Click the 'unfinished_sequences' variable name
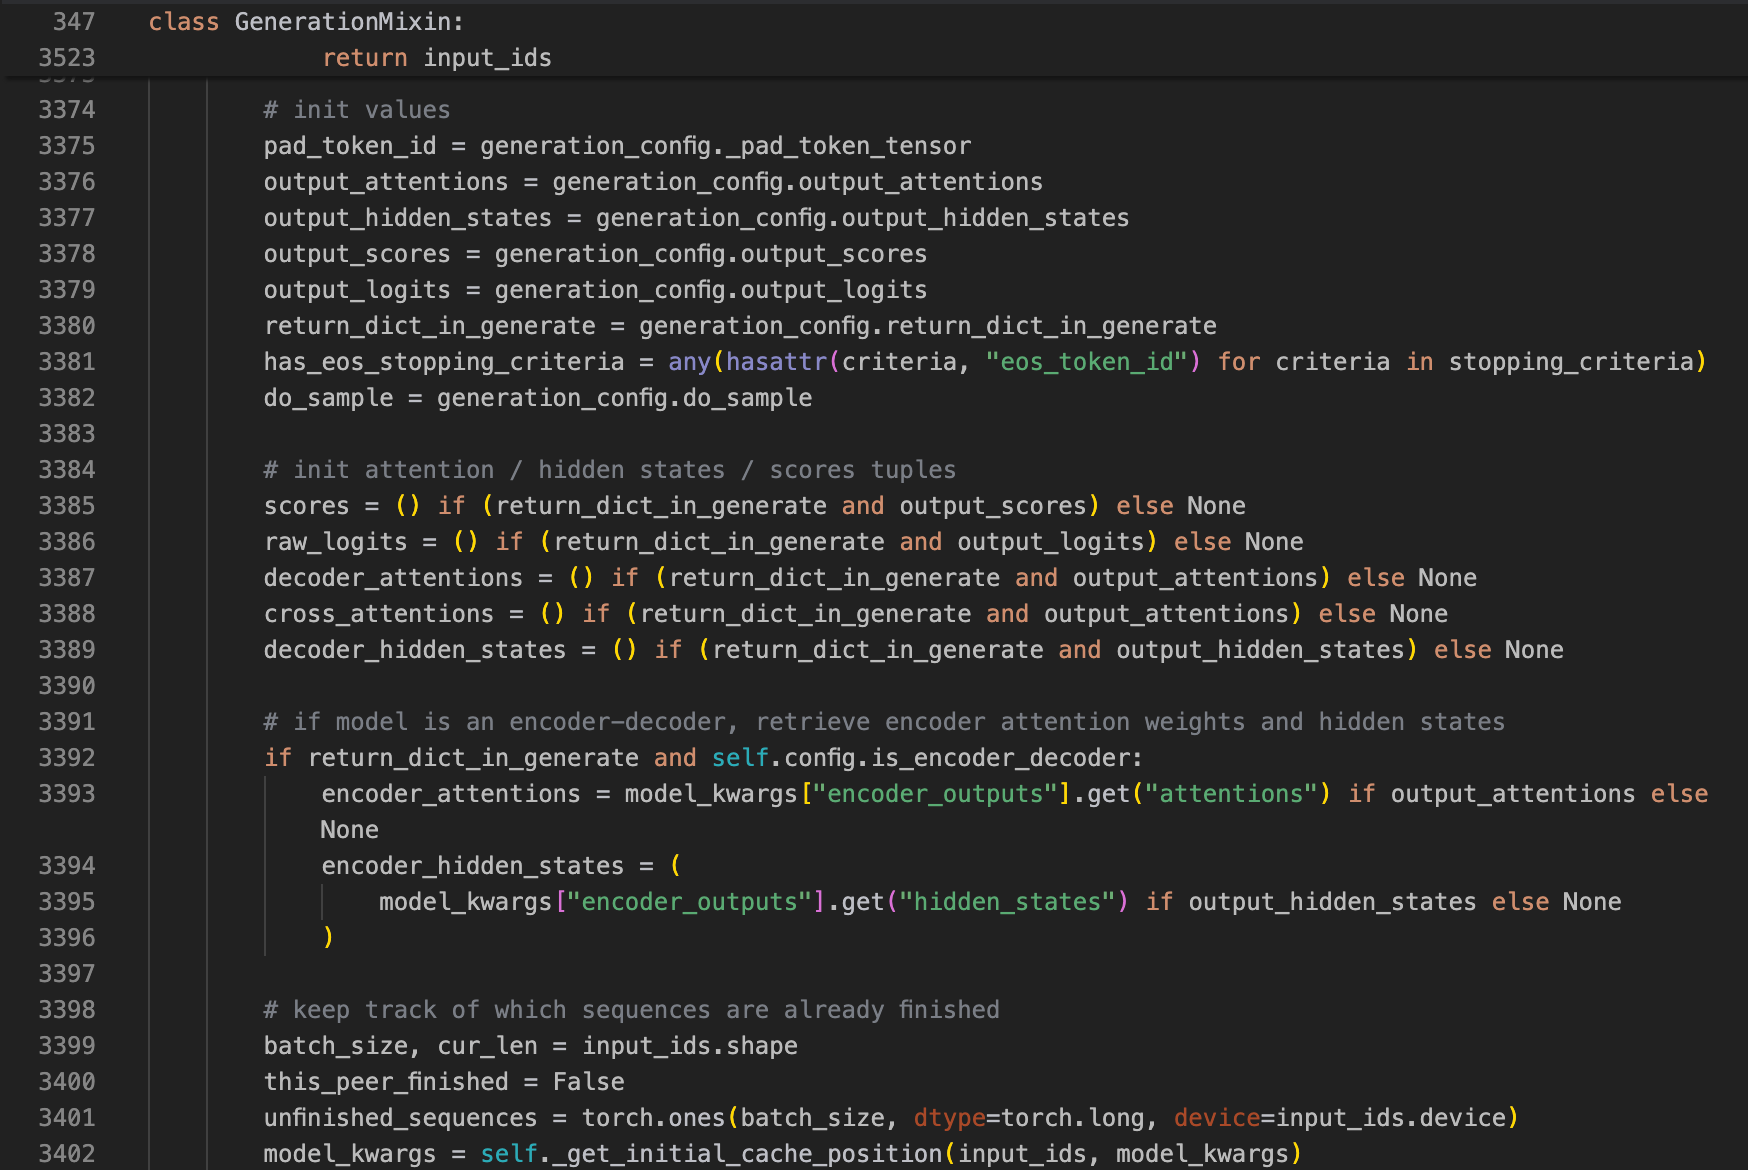This screenshot has height=1170, width=1748. click(400, 1118)
